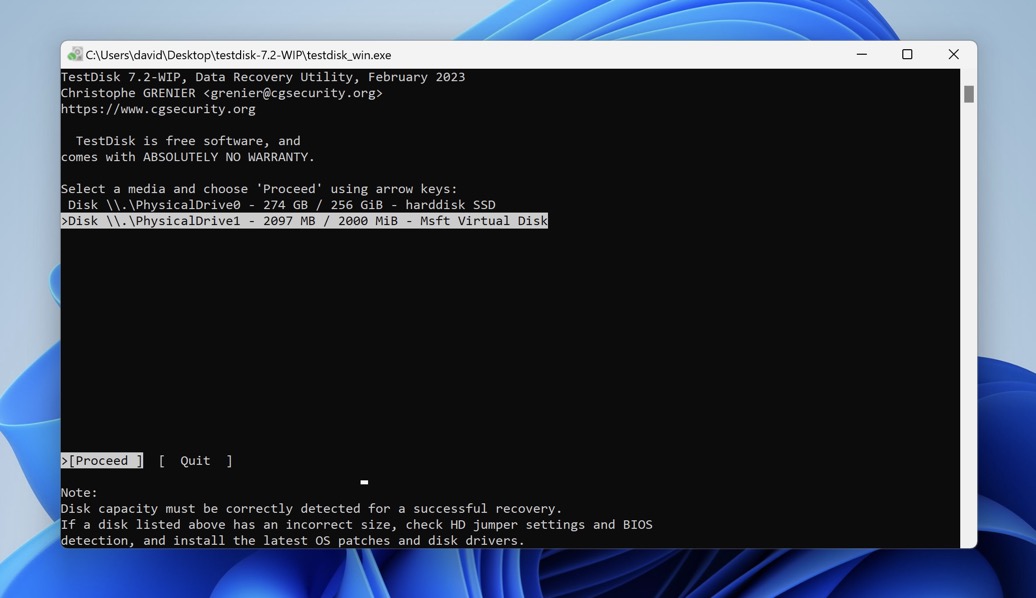Click the 'Note:' label text
This screenshot has width=1036, height=598.
(x=79, y=493)
